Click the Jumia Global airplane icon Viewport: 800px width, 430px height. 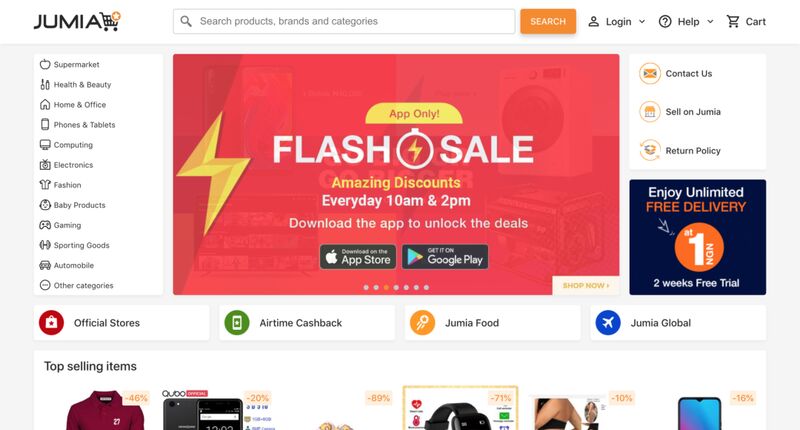608,323
